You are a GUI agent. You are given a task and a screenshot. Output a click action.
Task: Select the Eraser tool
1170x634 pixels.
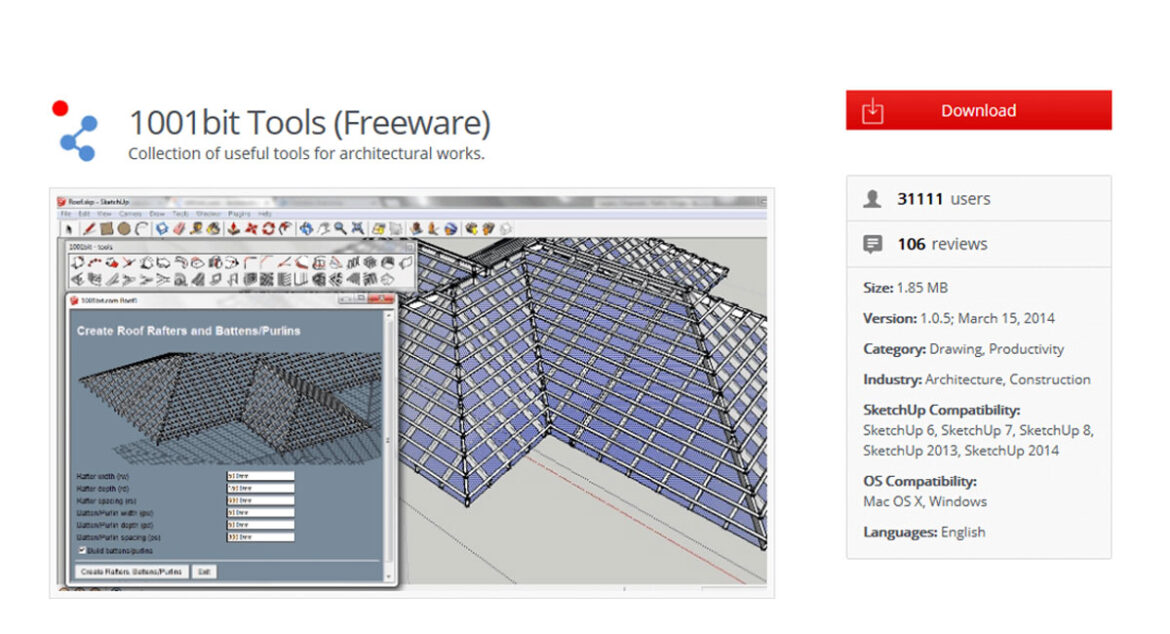(180, 229)
